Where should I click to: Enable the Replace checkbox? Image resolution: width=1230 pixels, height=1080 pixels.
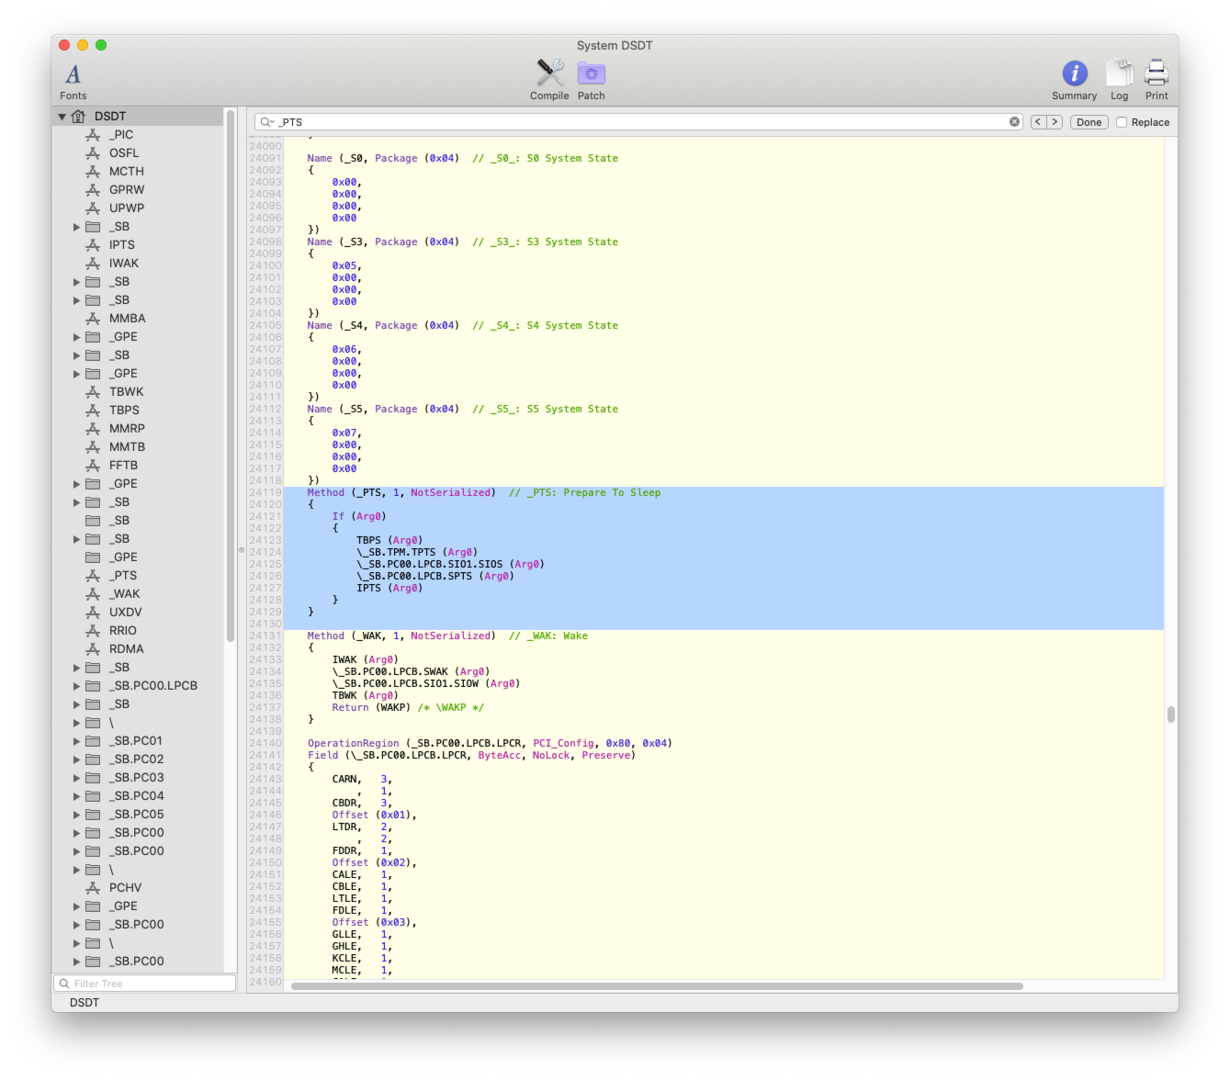click(x=1121, y=122)
